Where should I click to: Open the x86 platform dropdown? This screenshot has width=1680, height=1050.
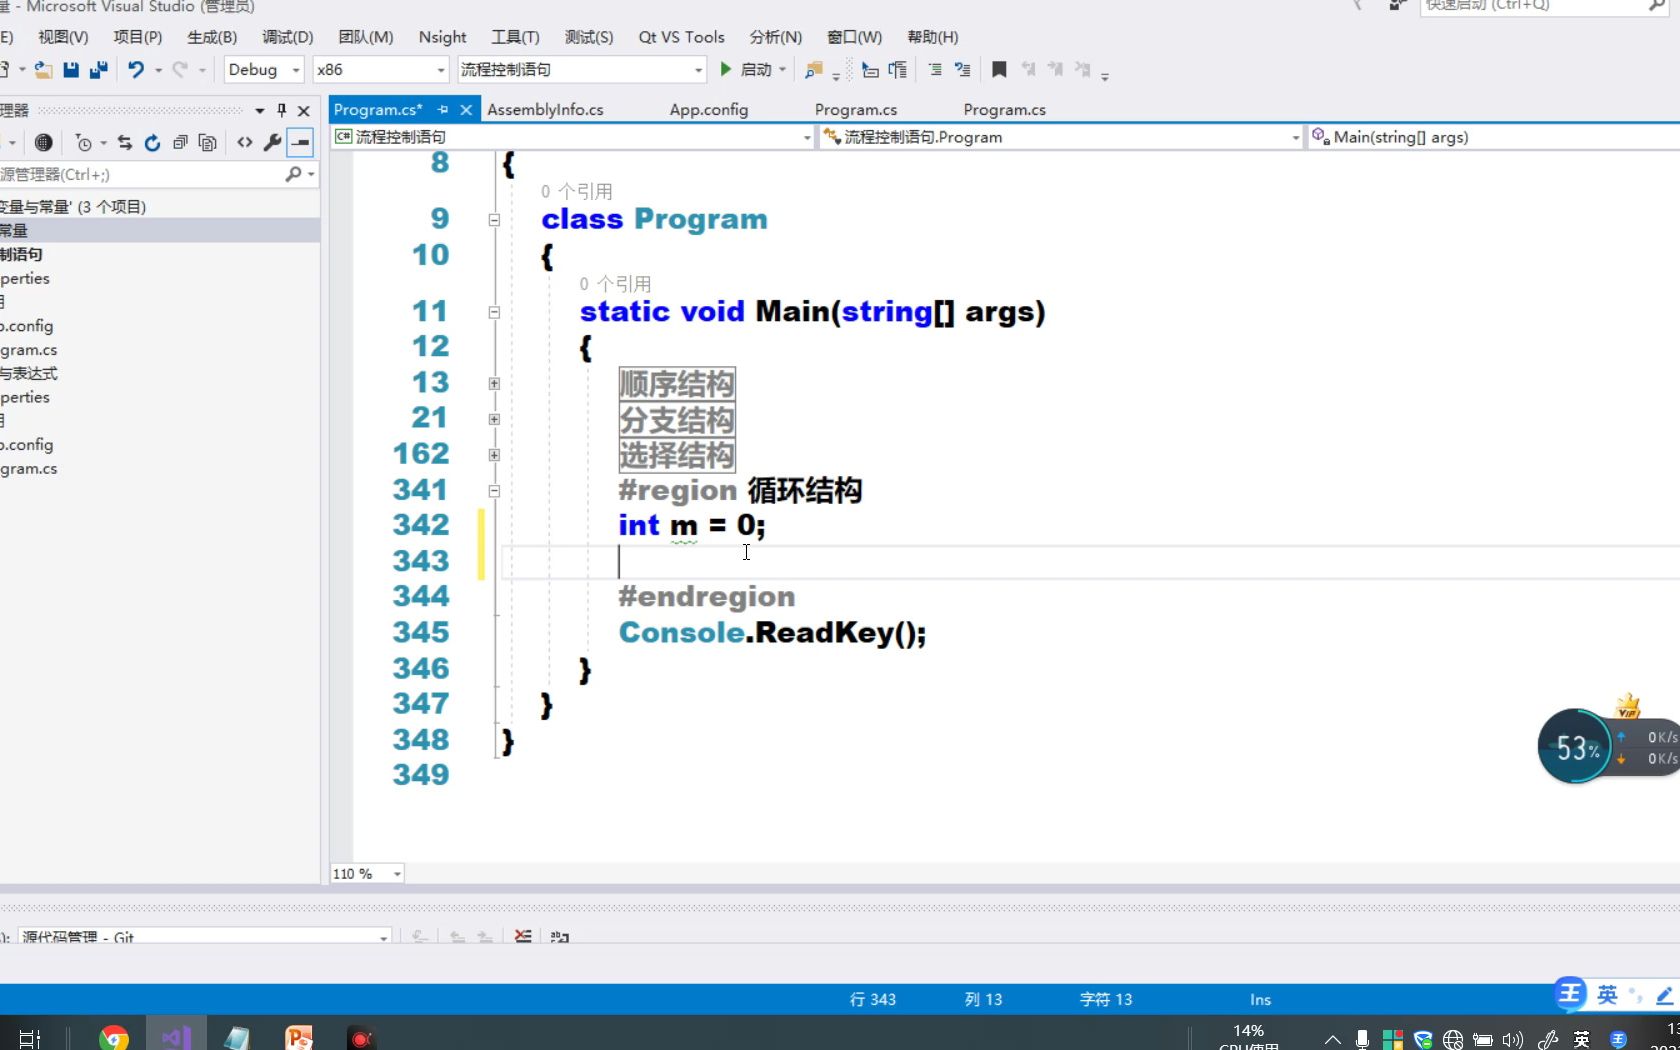380,70
